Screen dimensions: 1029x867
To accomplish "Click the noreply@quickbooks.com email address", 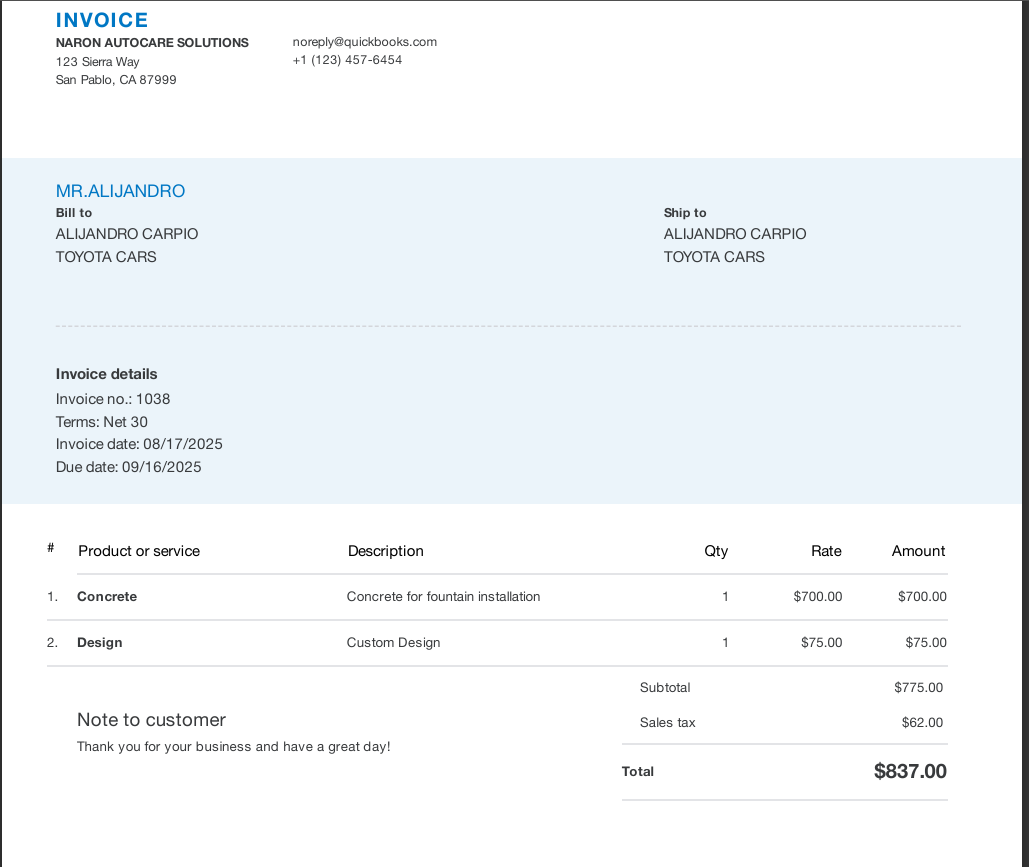I will click(x=364, y=42).
